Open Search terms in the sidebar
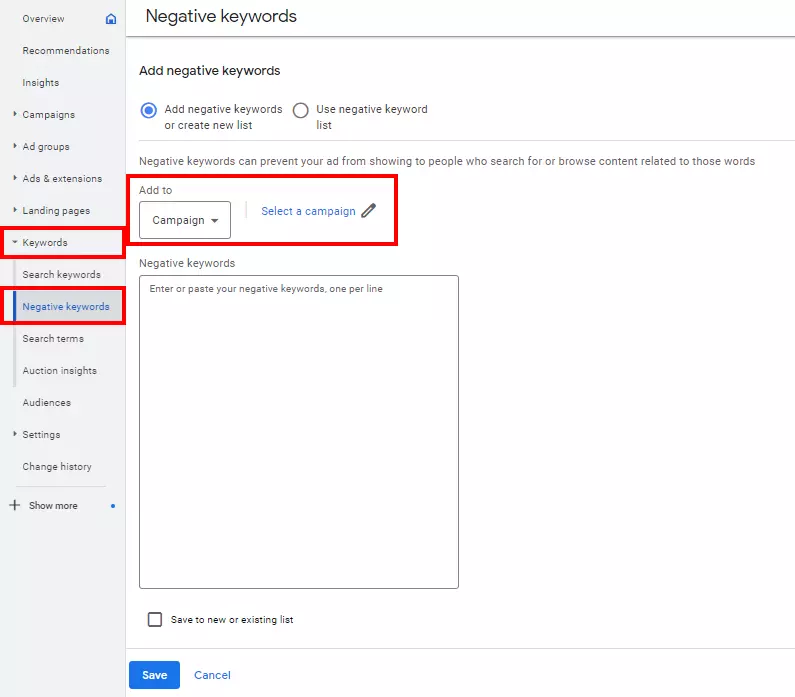The height and width of the screenshot is (697, 795). pyautogui.click(x=53, y=339)
